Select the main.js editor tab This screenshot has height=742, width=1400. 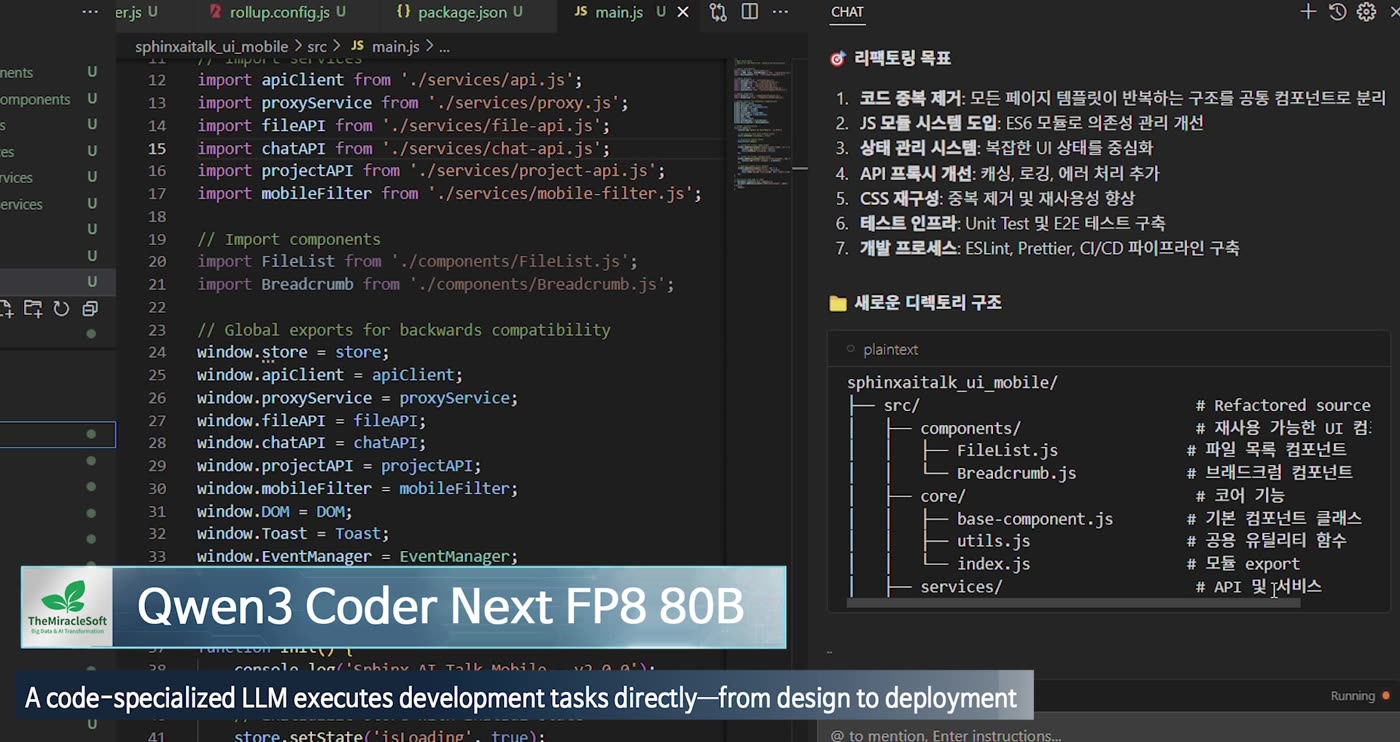[x=620, y=12]
